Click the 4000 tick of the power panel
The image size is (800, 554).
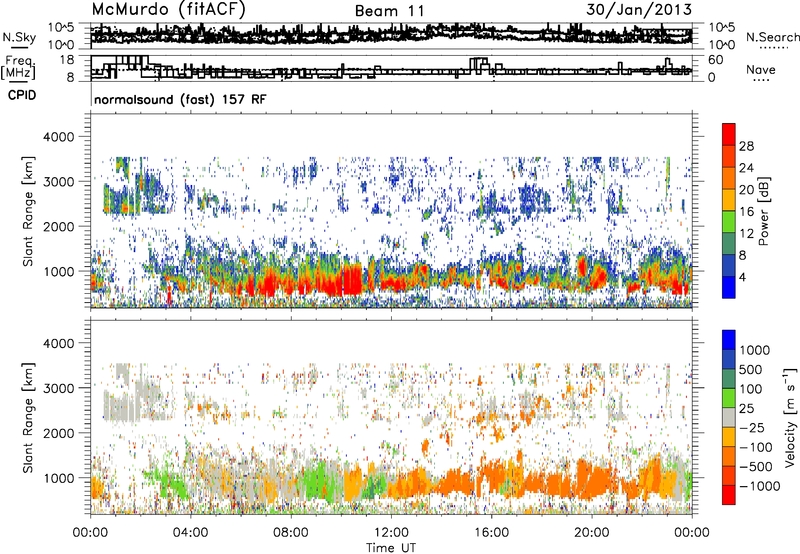tap(58, 137)
